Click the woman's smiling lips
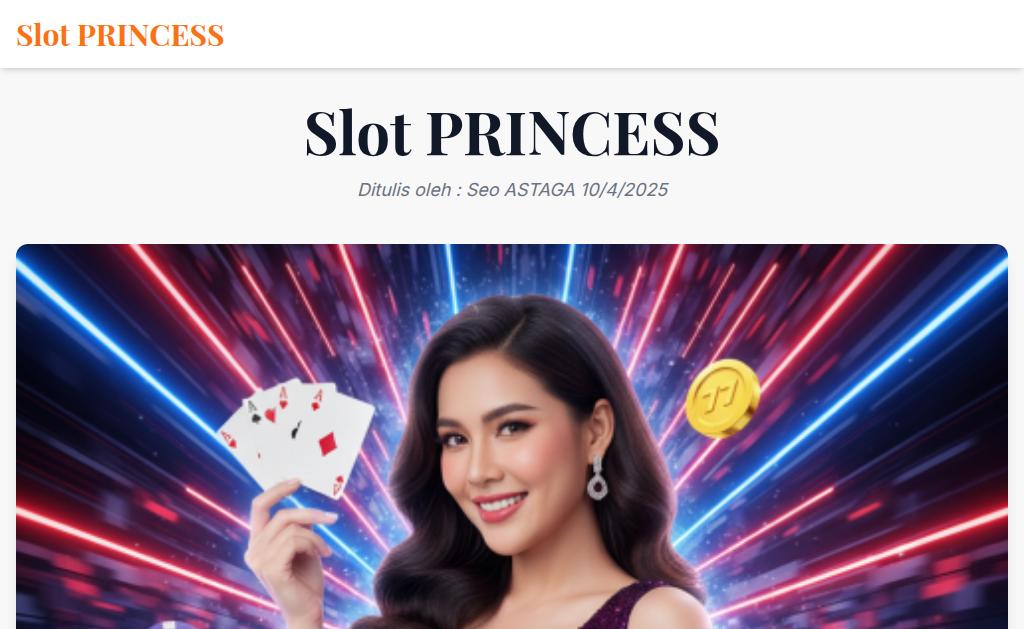 tap(500, 506)
